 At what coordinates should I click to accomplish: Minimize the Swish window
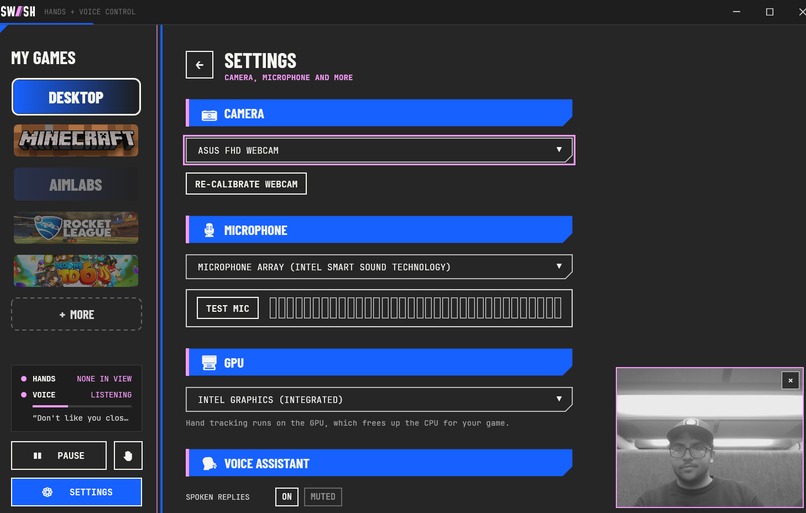[x=737, y=11]
